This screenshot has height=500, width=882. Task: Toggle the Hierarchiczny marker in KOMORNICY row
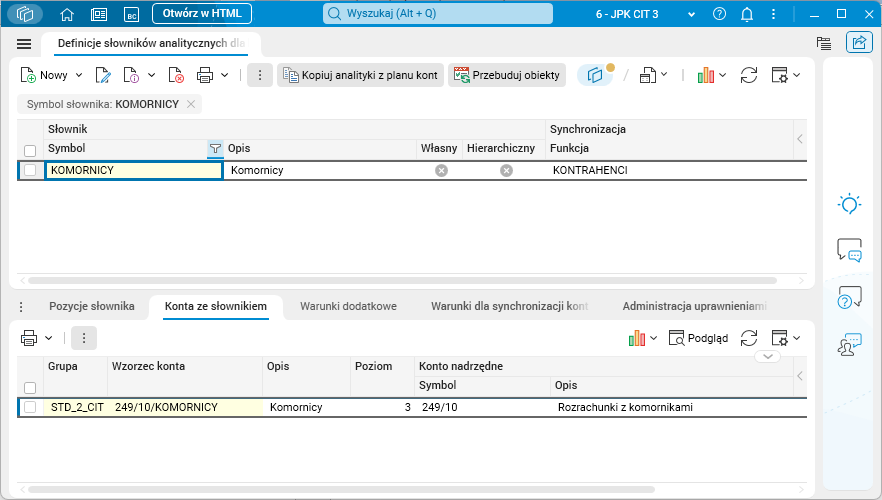[x=506, y=170]
